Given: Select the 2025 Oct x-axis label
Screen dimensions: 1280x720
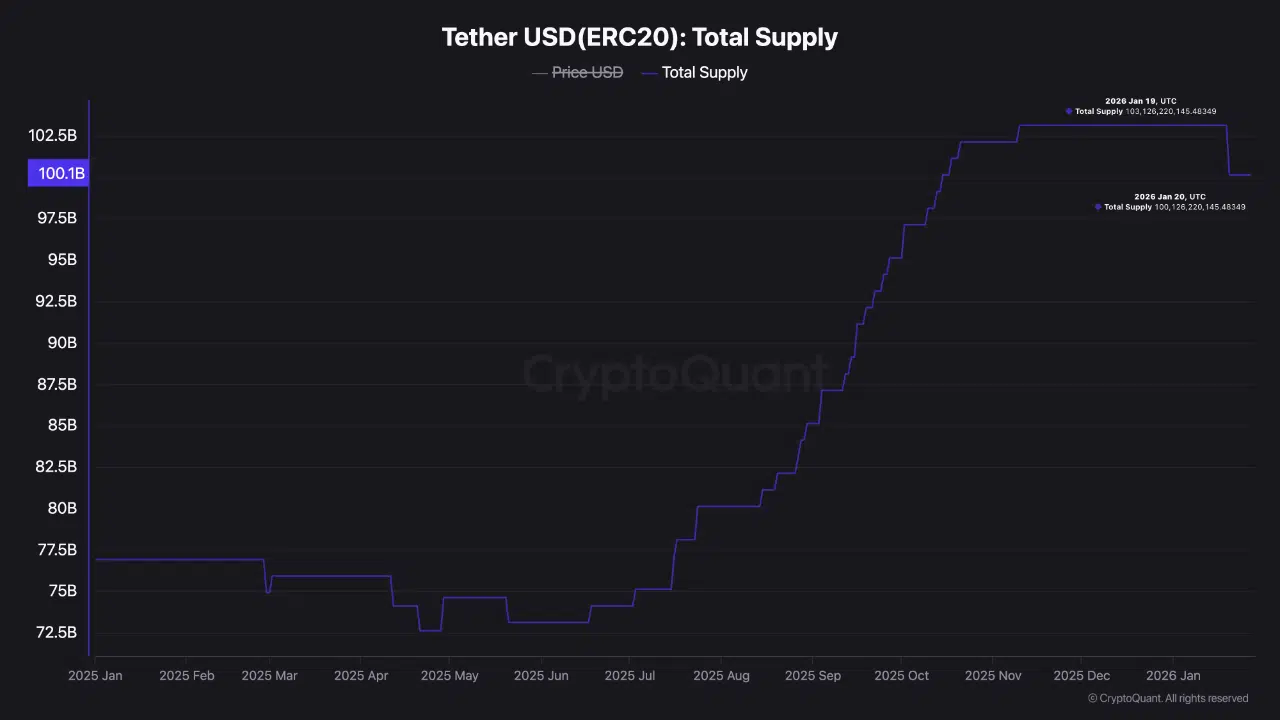Looking at the screenshot, I should tap(901, 676).
